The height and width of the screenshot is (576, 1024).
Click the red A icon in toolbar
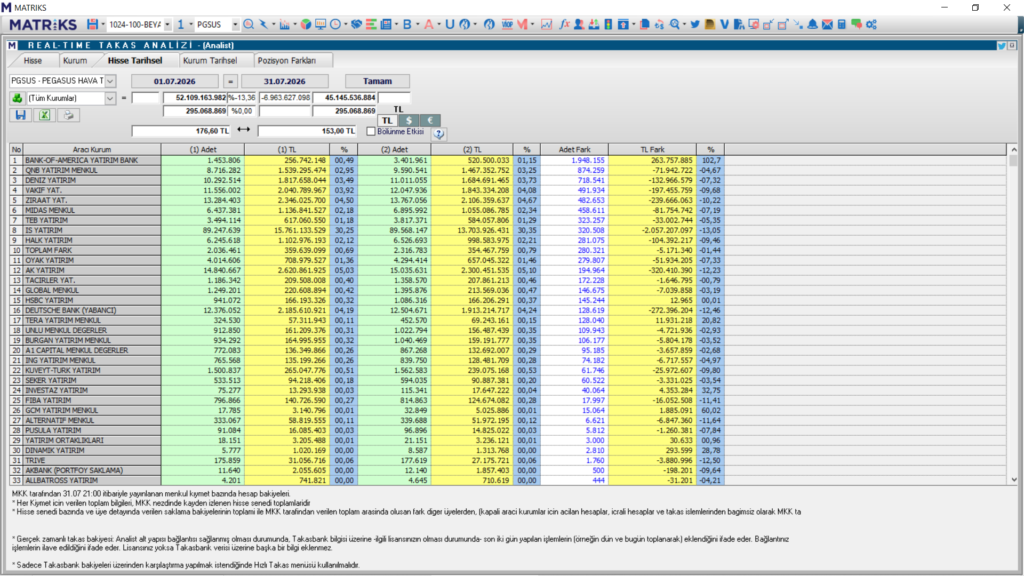pos(428,24)
